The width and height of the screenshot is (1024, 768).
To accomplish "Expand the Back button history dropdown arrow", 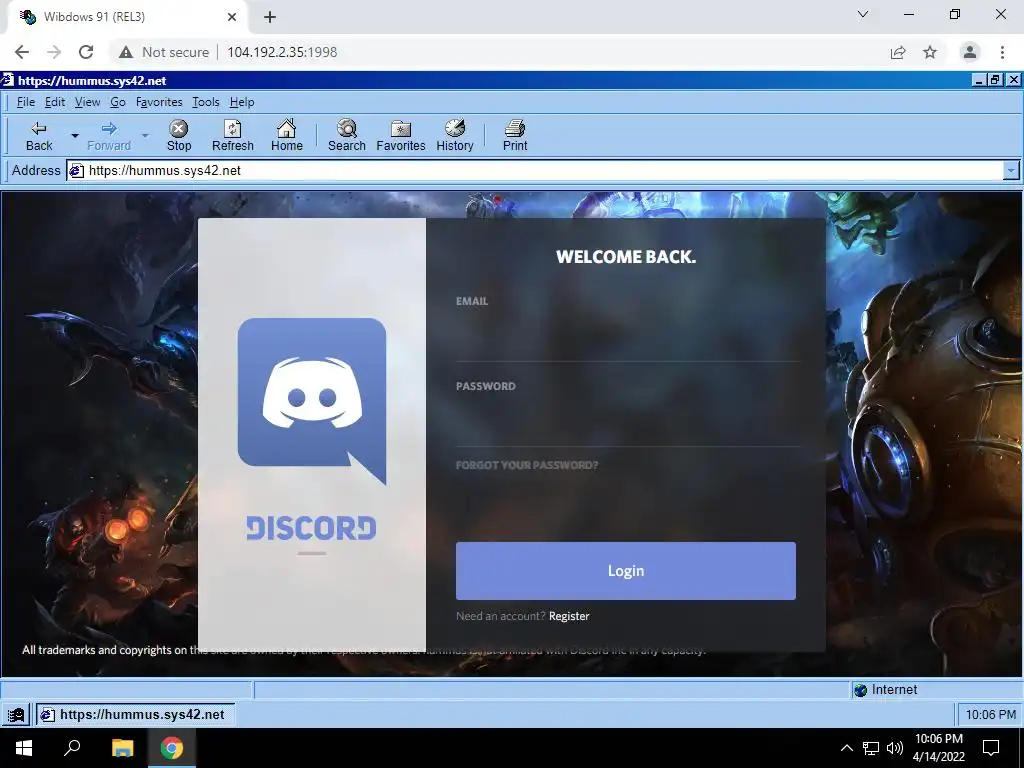I will click(x=74, y=136).
